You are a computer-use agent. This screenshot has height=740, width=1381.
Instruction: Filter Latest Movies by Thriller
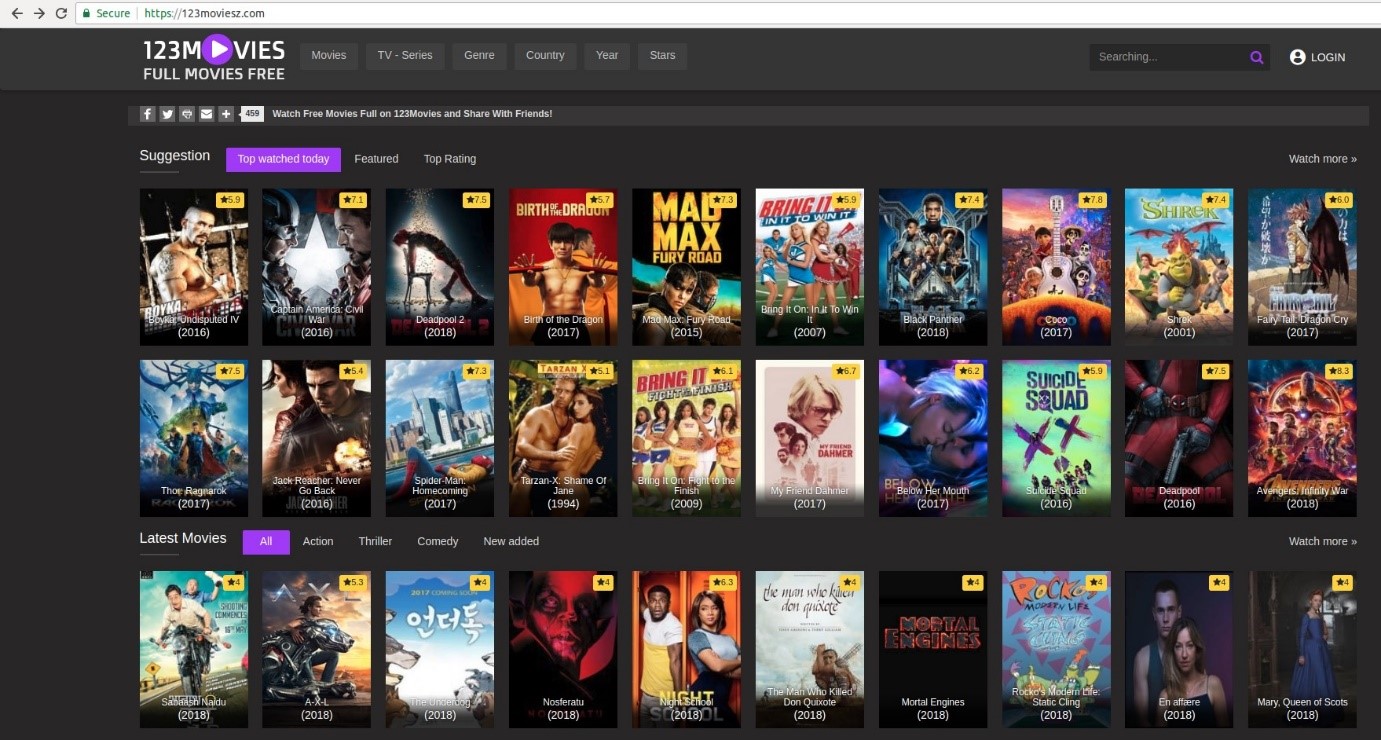pos(375,542)
